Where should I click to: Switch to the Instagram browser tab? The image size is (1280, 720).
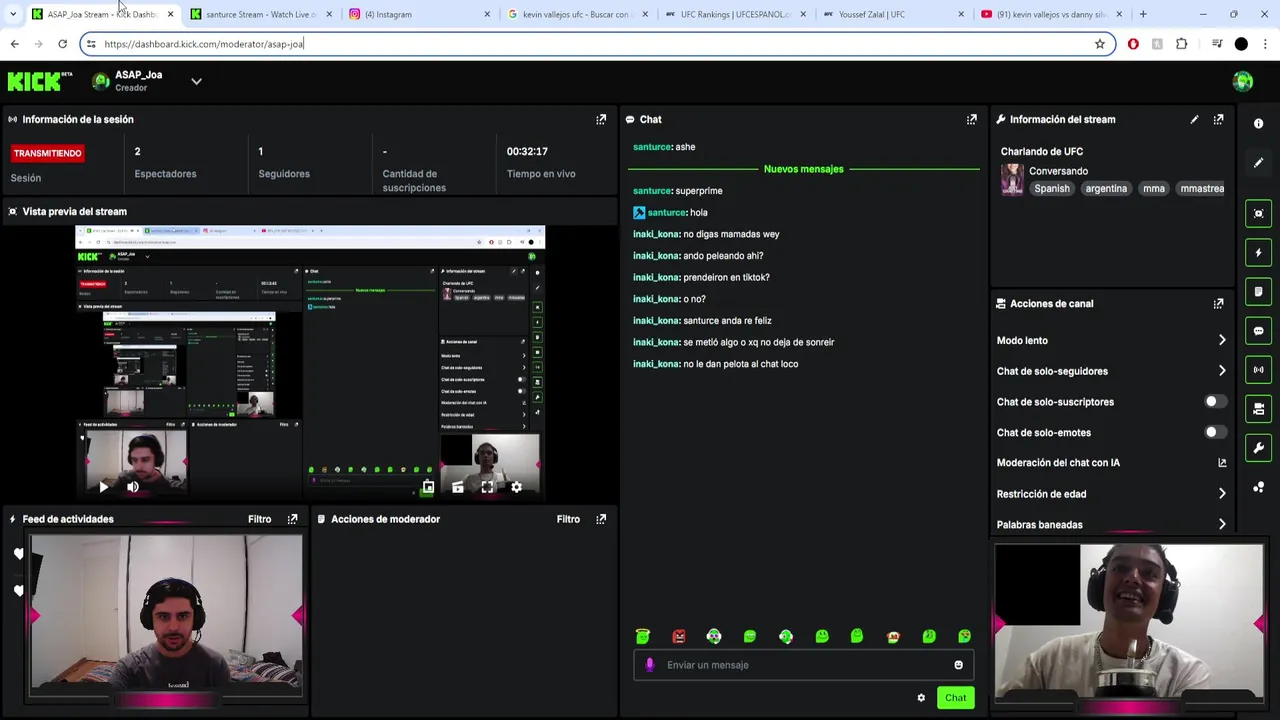(x=420, y=14)
